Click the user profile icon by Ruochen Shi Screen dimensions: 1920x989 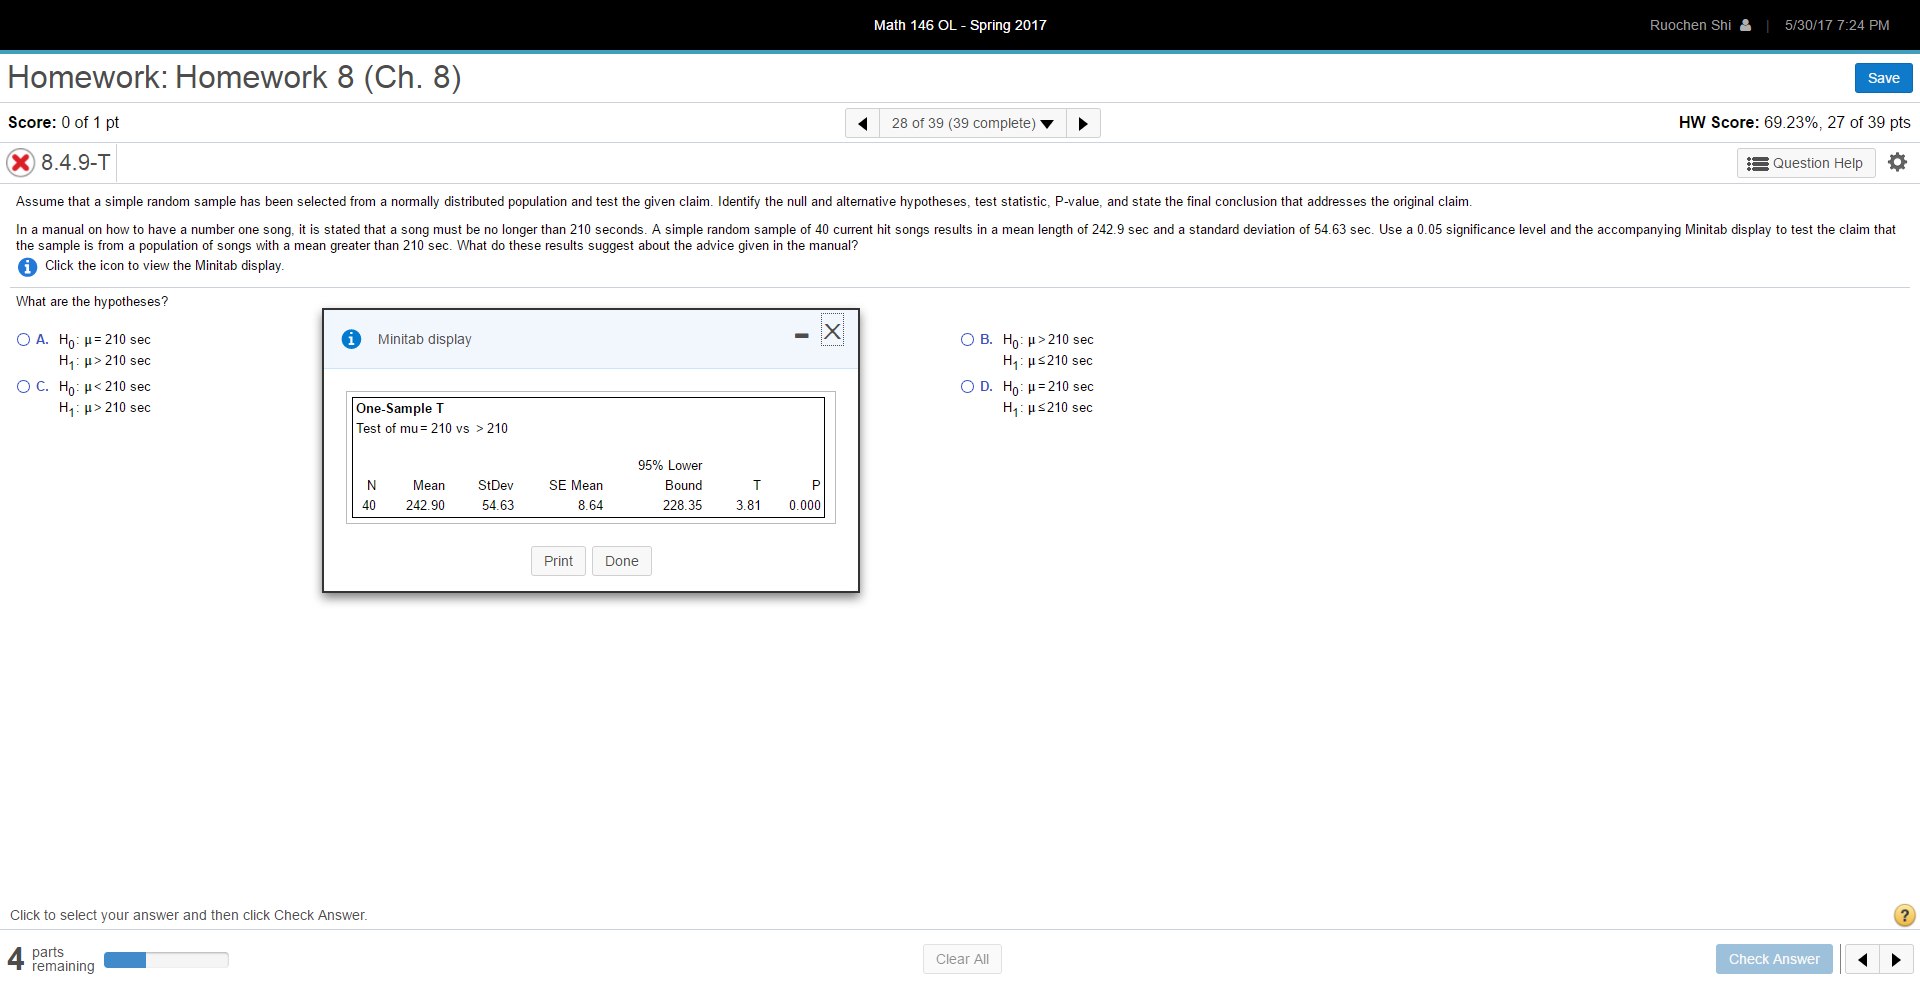pyautogui.click(x=1745, y=25)
